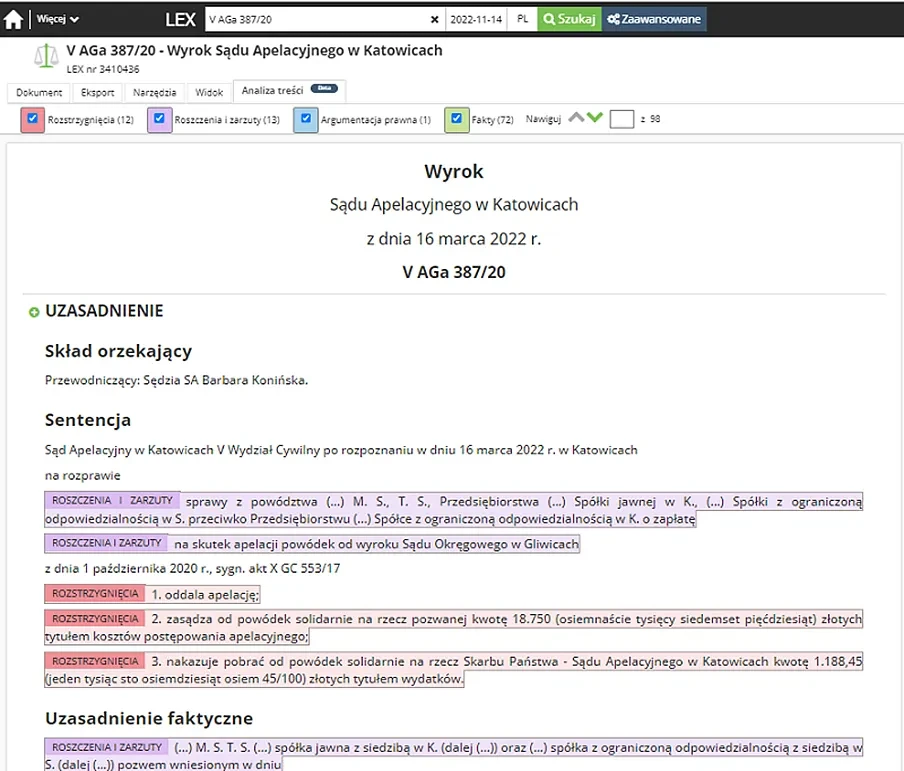Open the Więcej dropdown menu
Image resolution: width=904 pixels, height=771 pixels.
point(58,19)
